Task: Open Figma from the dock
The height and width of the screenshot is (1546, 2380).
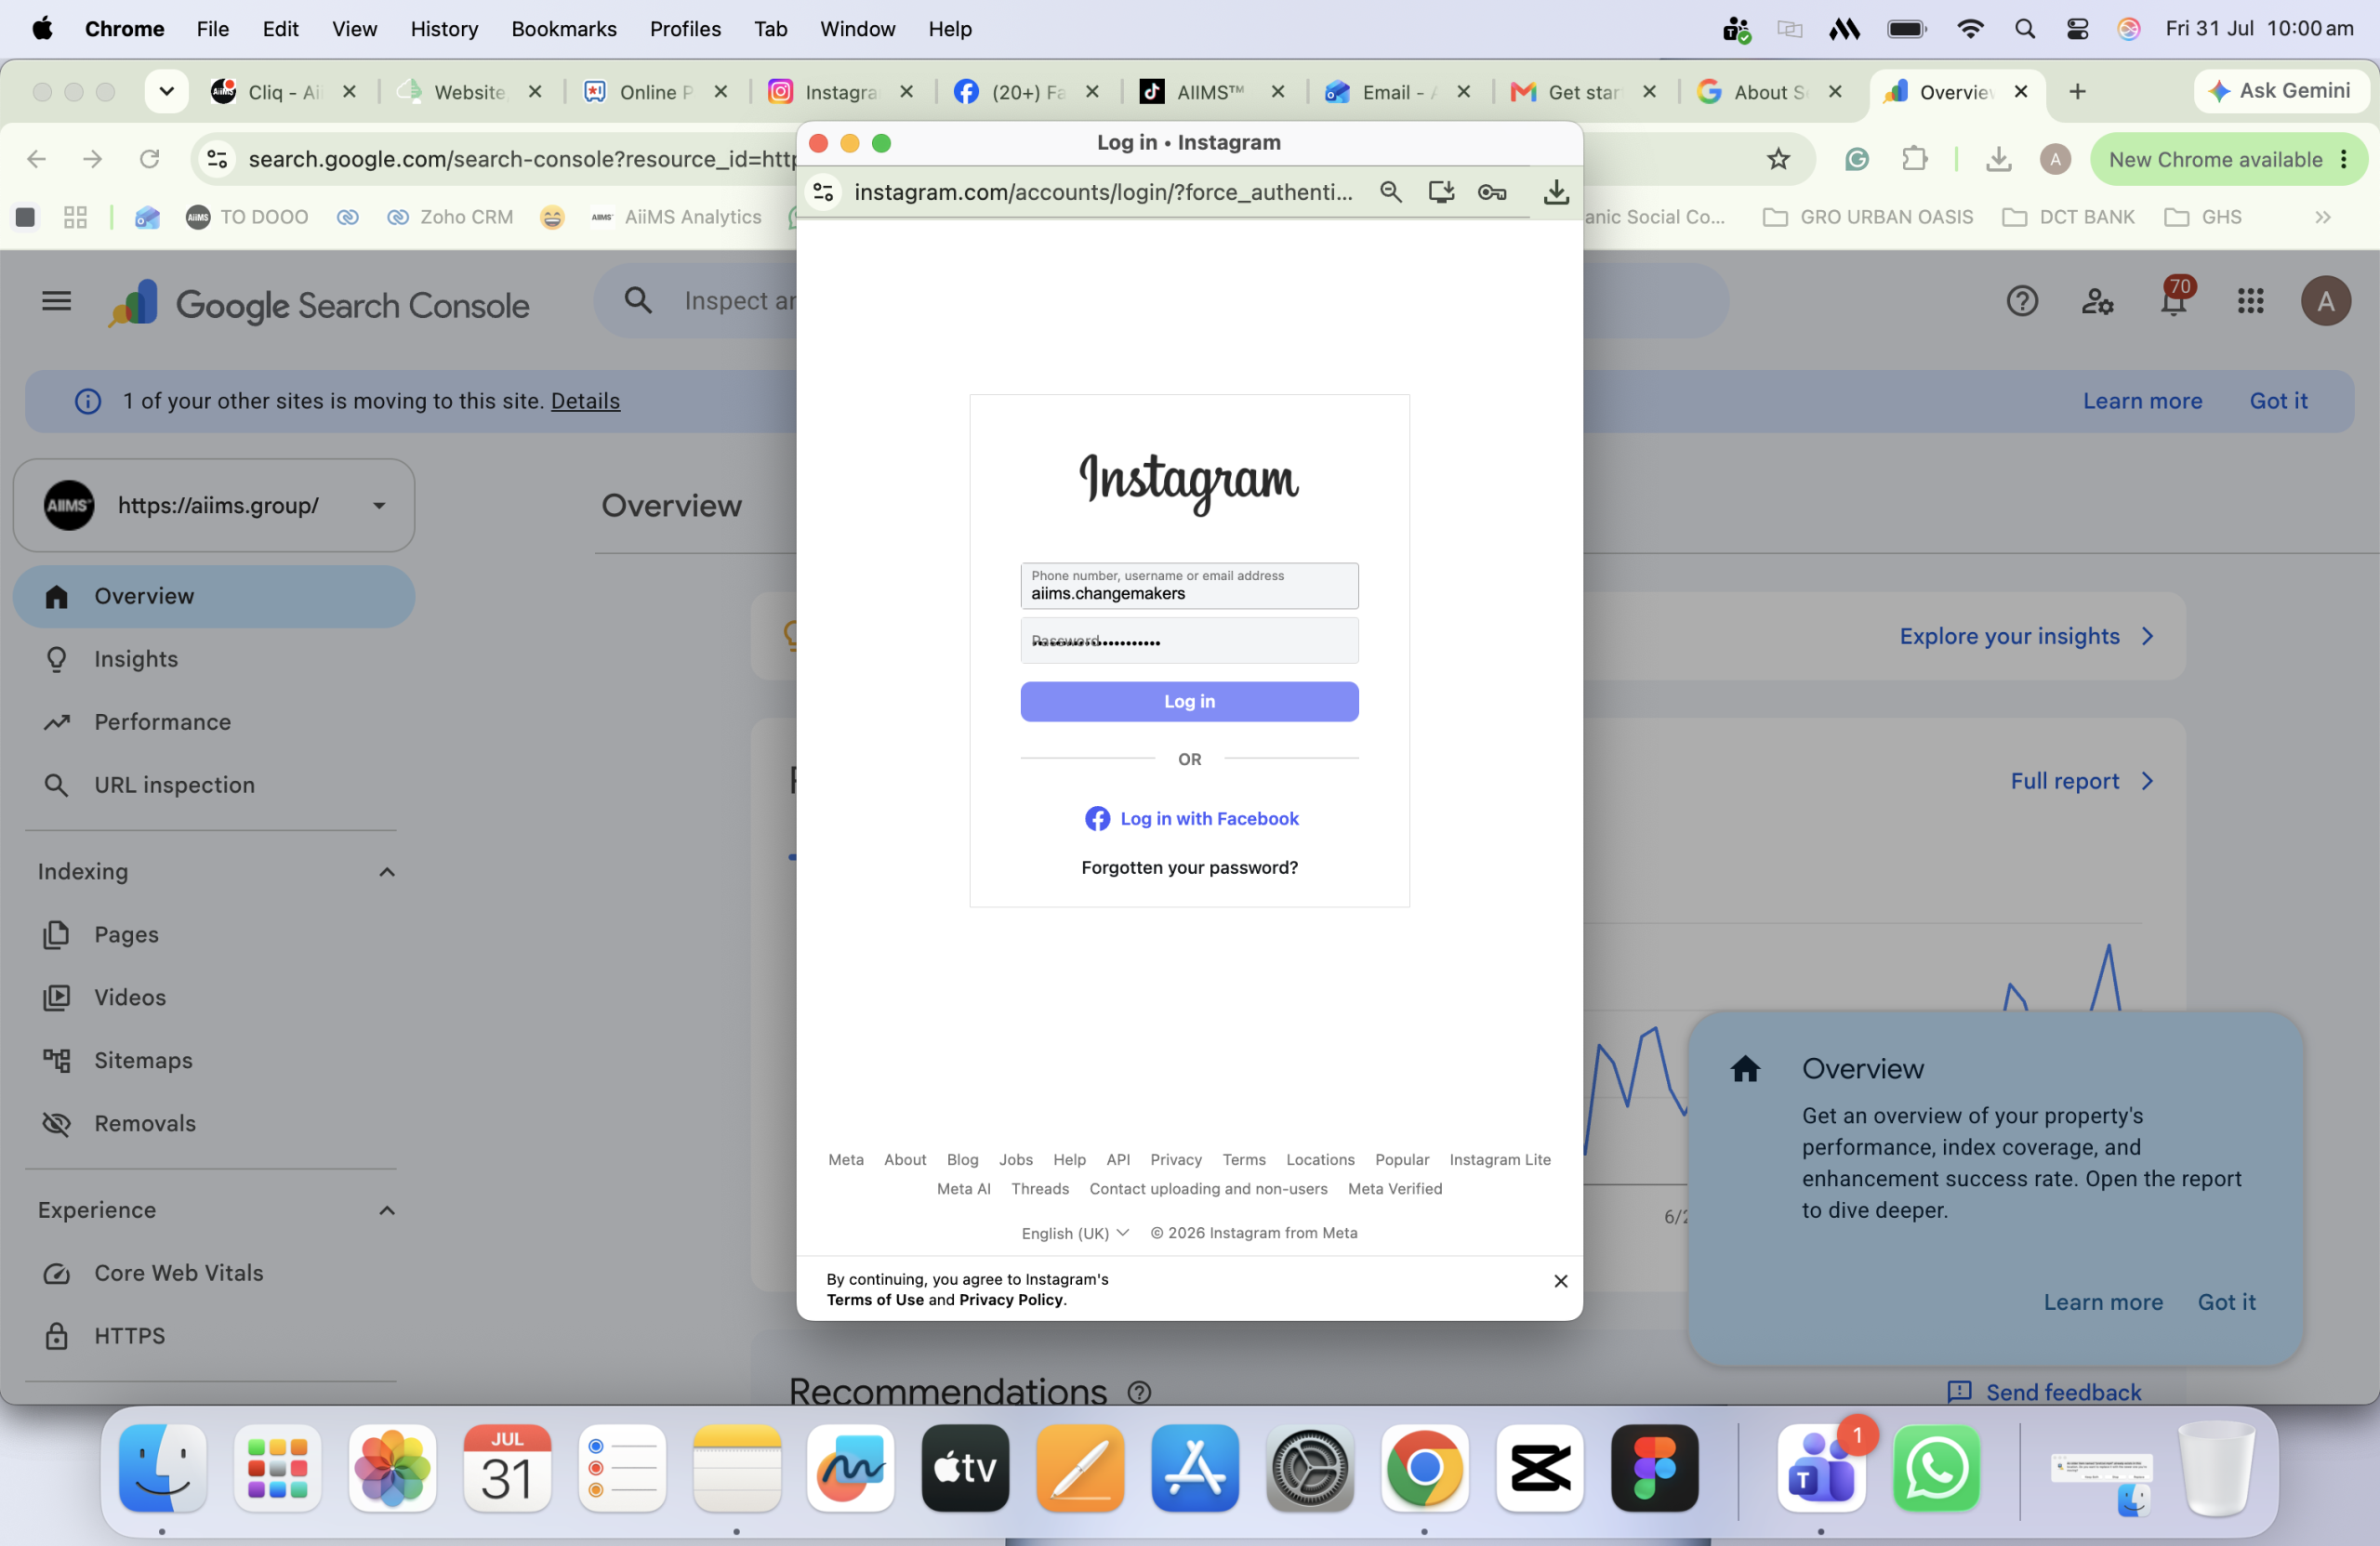Action: (x=1654, y=1468)
